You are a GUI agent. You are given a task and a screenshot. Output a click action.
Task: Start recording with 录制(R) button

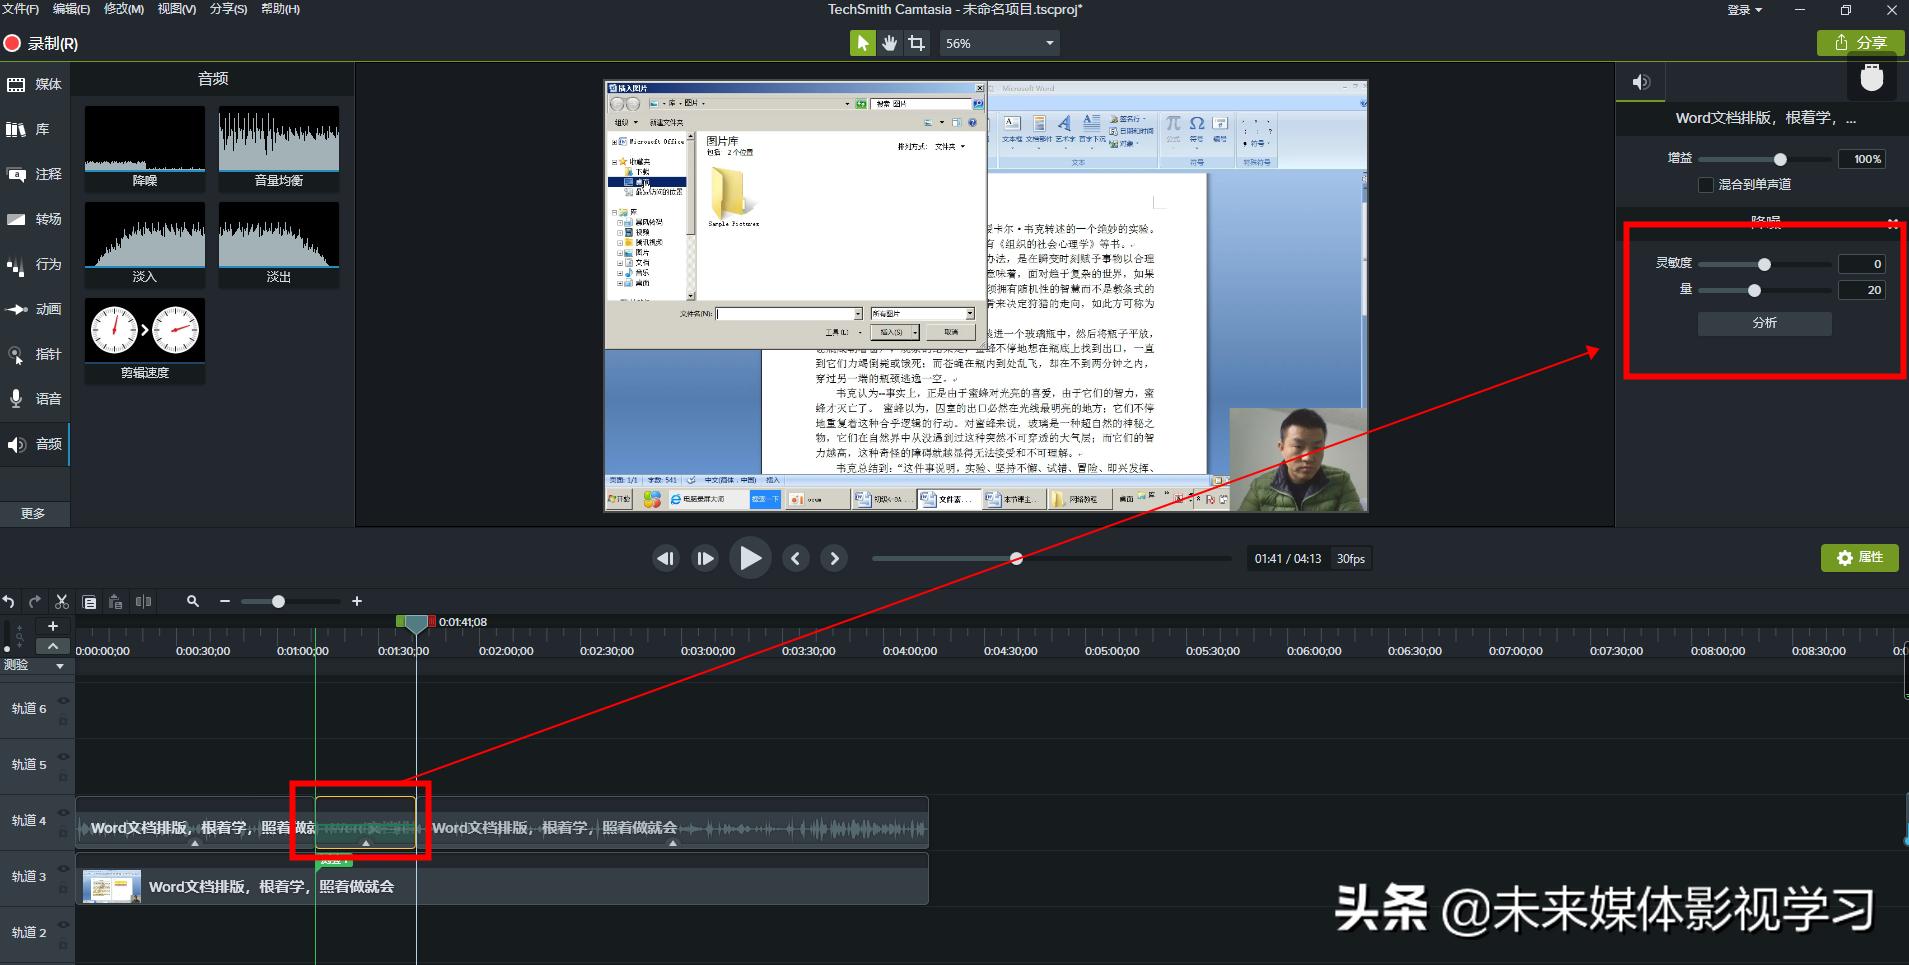coord(41,43)
